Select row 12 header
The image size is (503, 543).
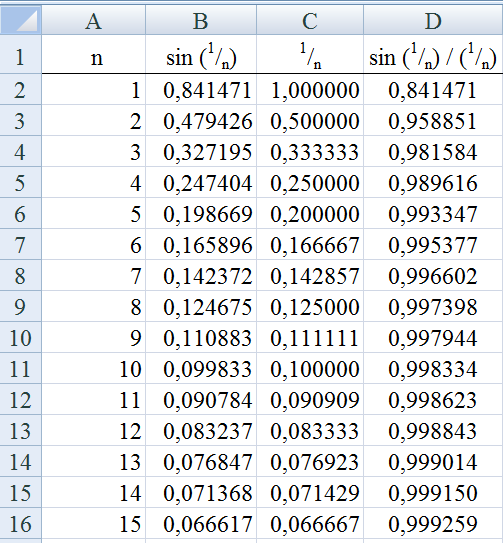21,399
